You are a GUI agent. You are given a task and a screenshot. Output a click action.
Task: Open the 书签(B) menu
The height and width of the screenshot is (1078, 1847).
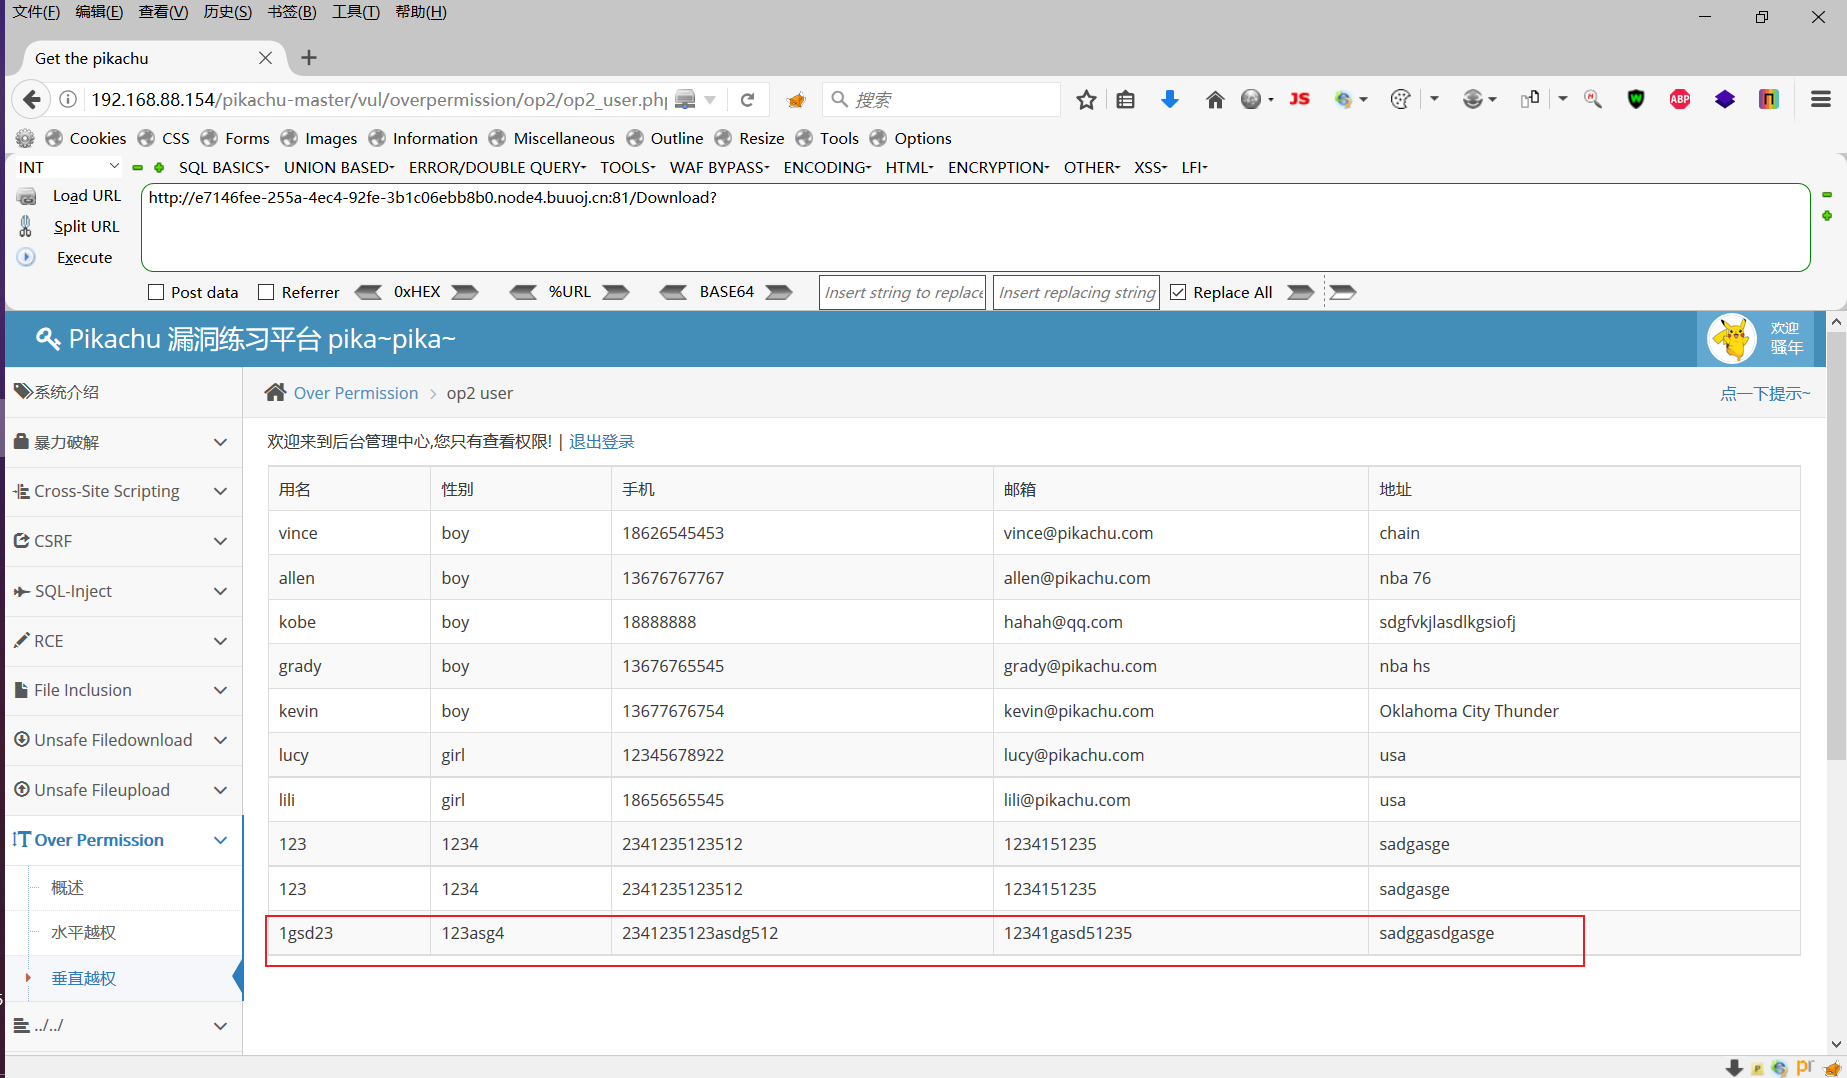[x=292, y=12]
